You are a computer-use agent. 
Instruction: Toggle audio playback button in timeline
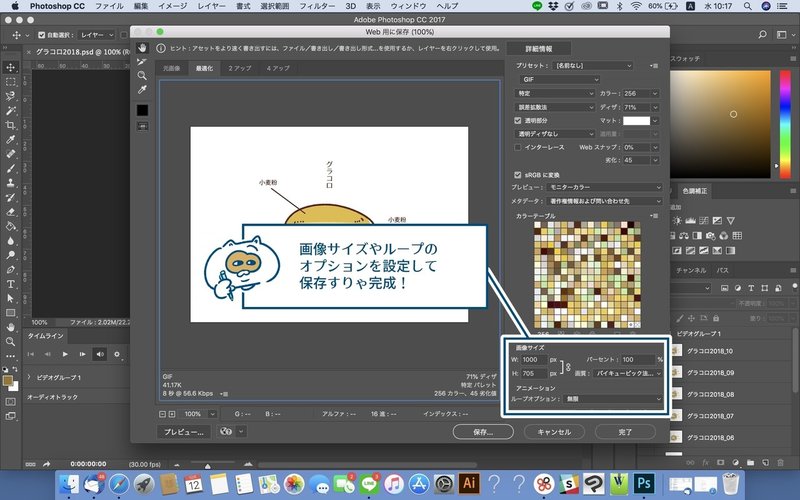pos(99,354)
